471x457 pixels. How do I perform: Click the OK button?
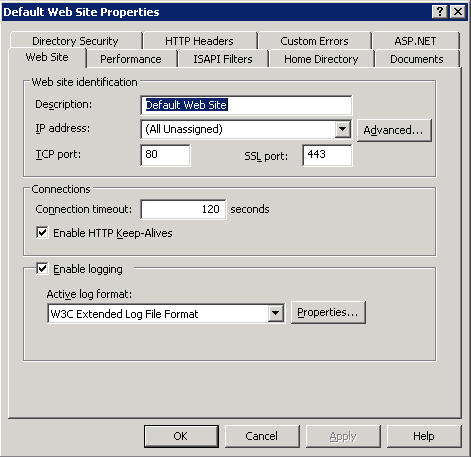[x=181, y=436]
